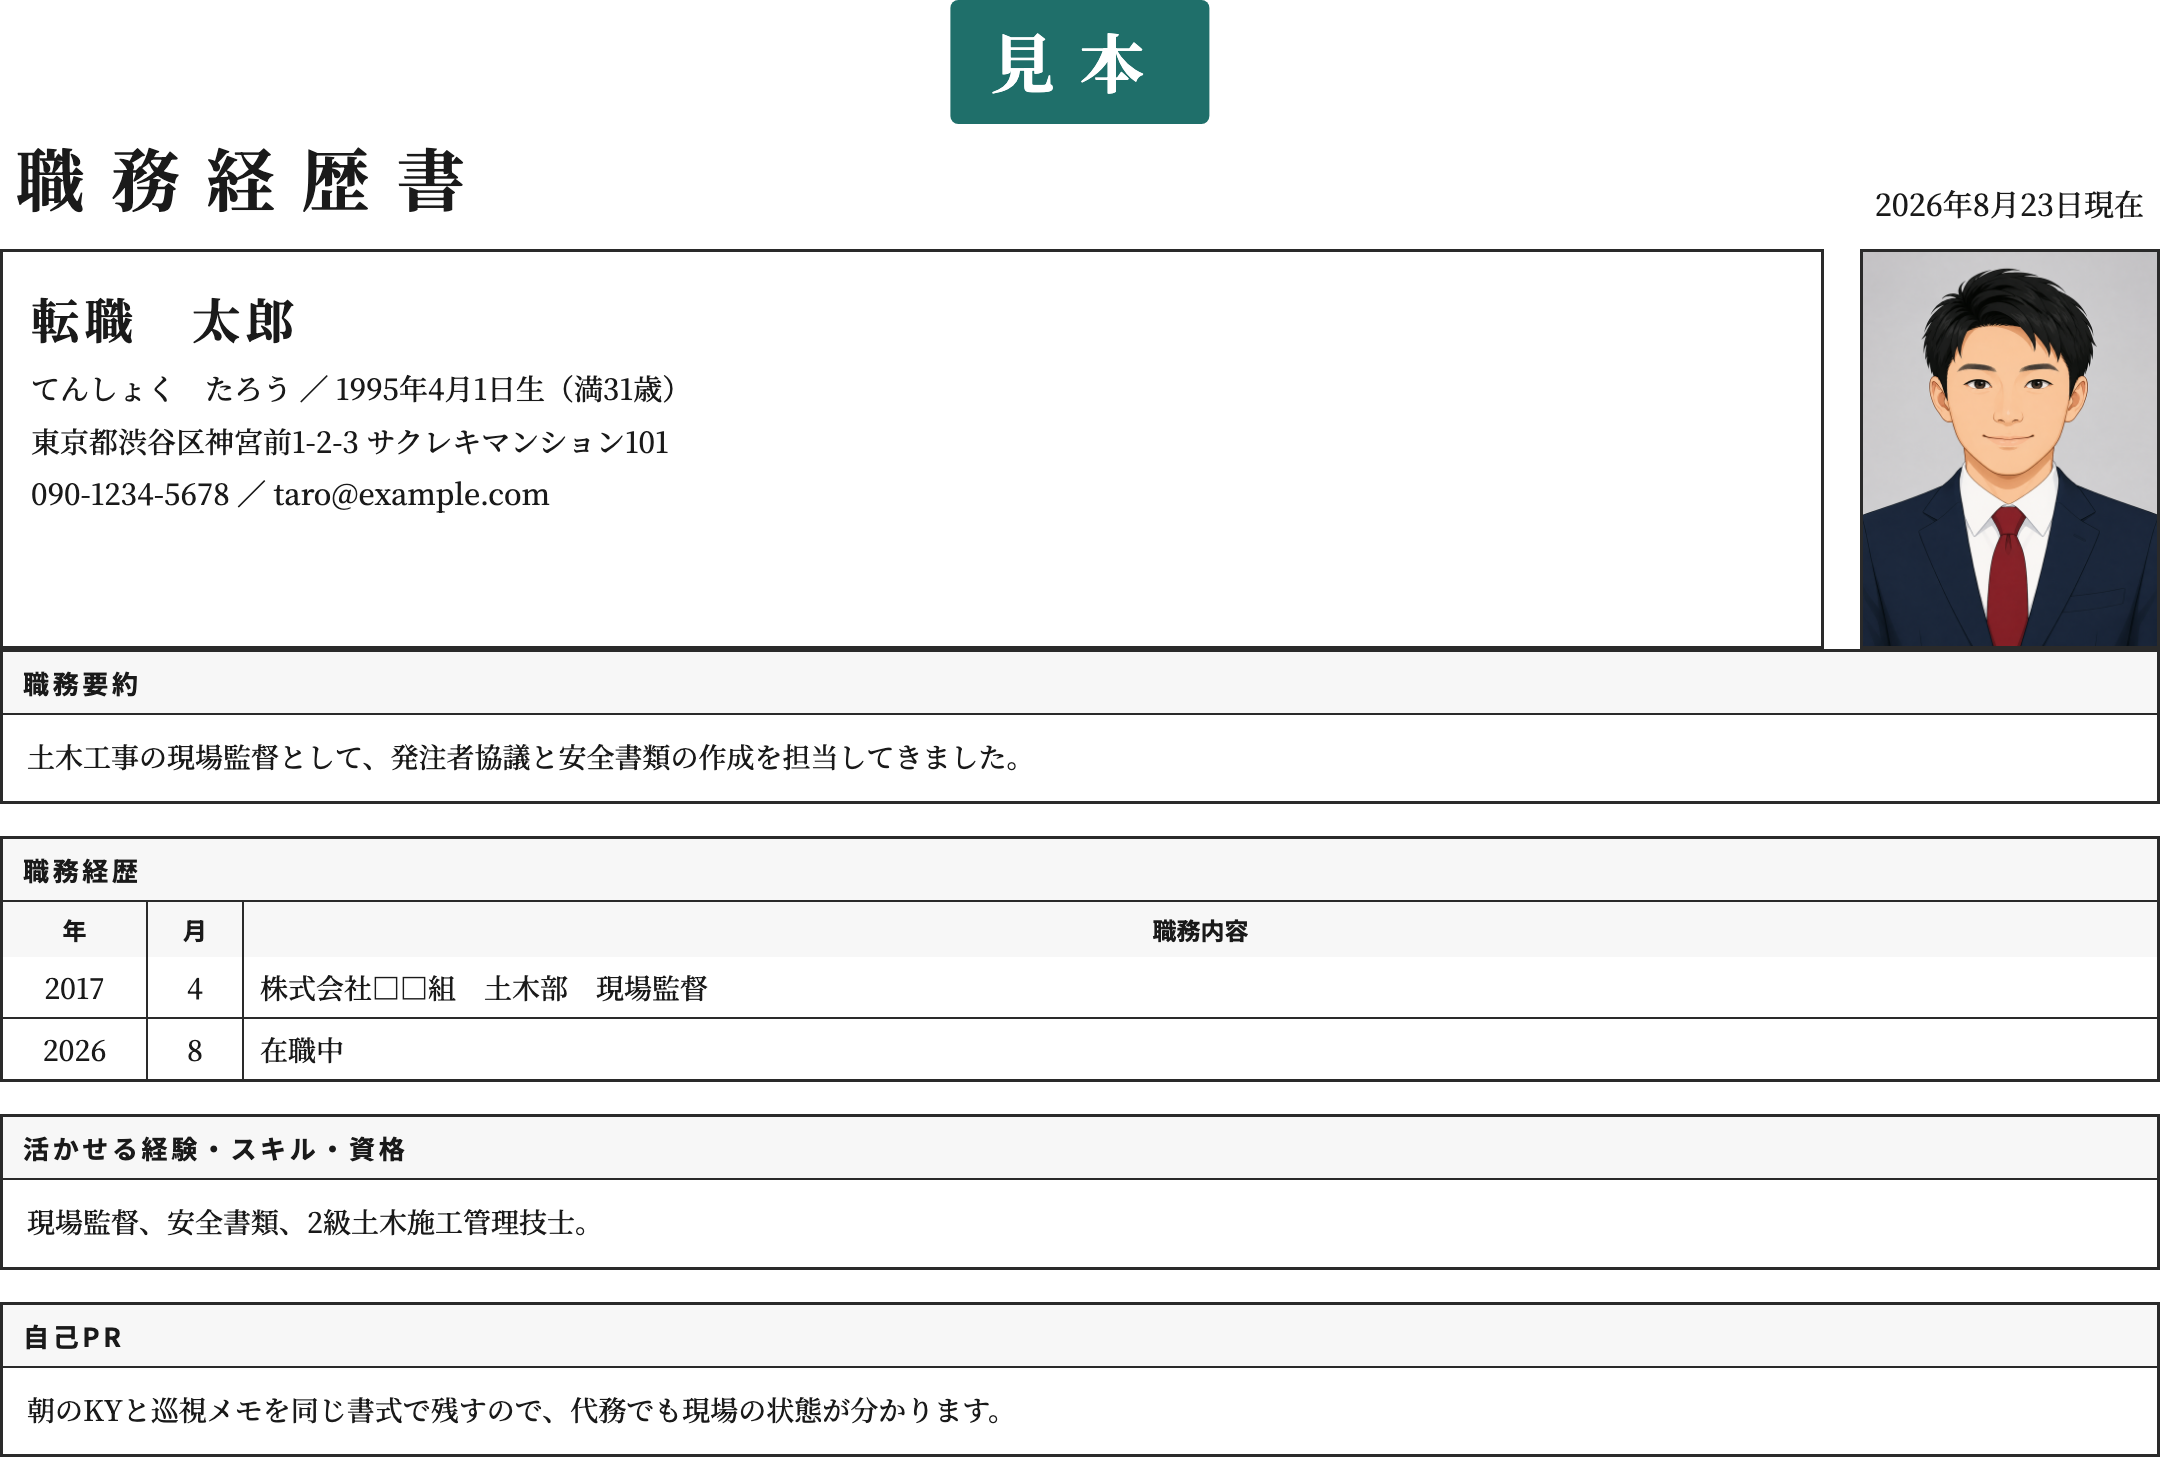Image resolution: width=2160 pixels, height=1457 pixels.
Task: Select the 土木工事の現場監督 summary sentence
Action: (525, 758)
